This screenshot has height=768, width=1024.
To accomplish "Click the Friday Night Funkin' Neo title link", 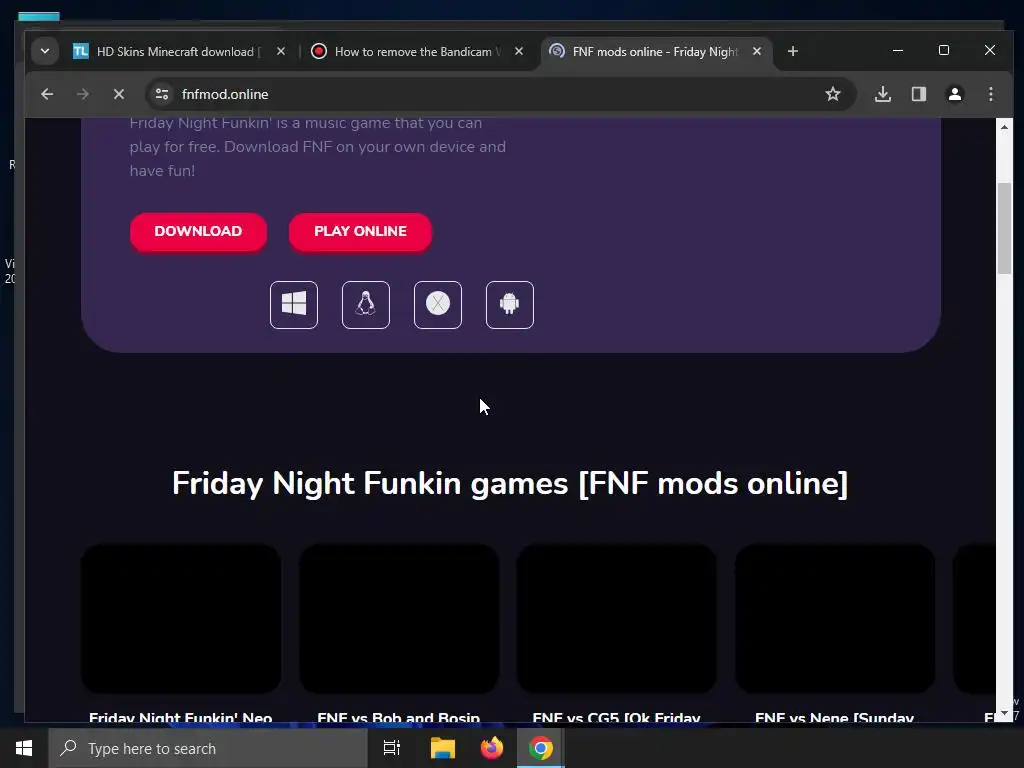I will 181,717.
